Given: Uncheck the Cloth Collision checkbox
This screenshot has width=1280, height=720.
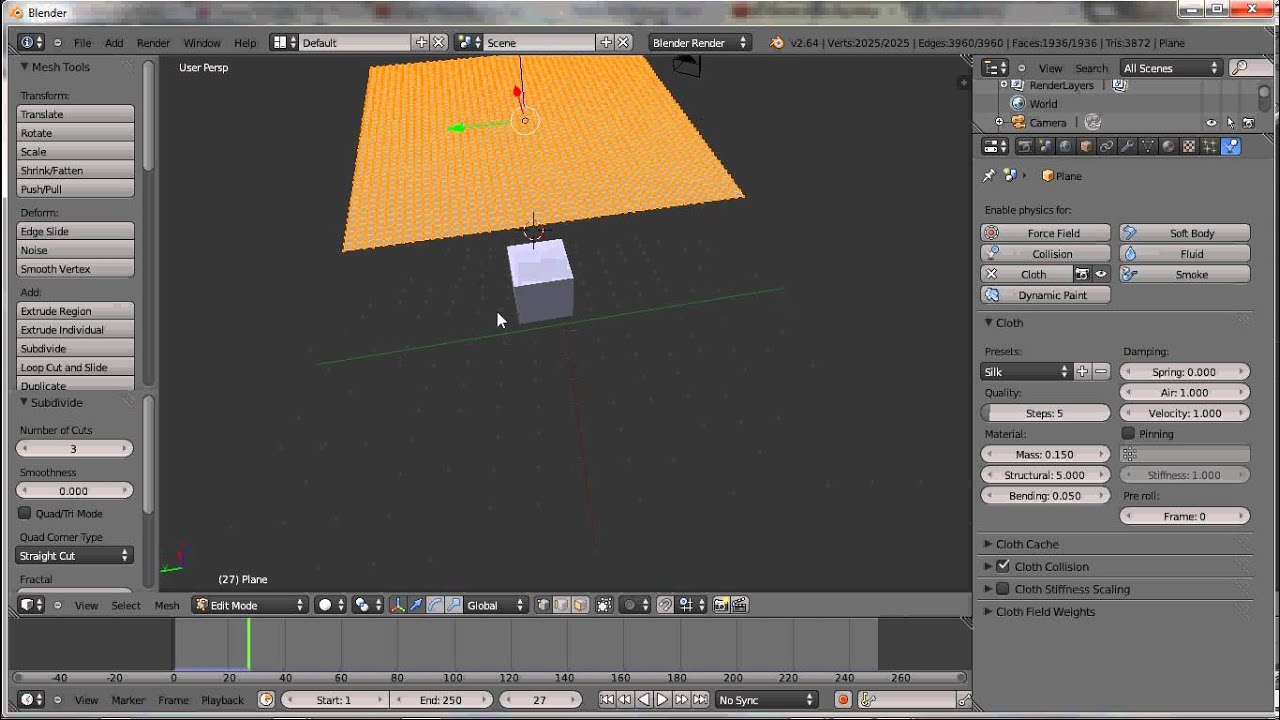Looking at the screenshot, I should [1003, 566].
